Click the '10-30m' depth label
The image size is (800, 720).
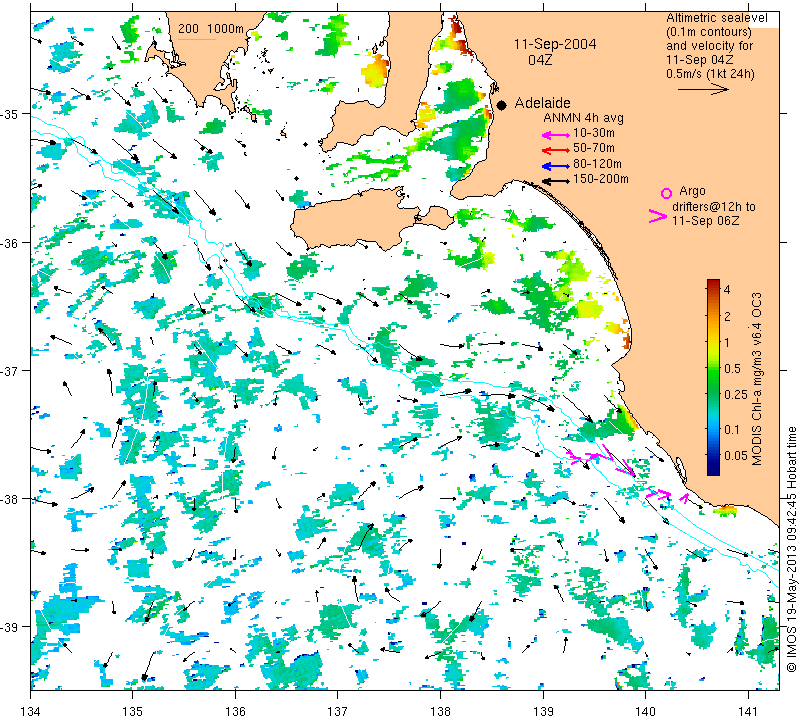point(594,133)
